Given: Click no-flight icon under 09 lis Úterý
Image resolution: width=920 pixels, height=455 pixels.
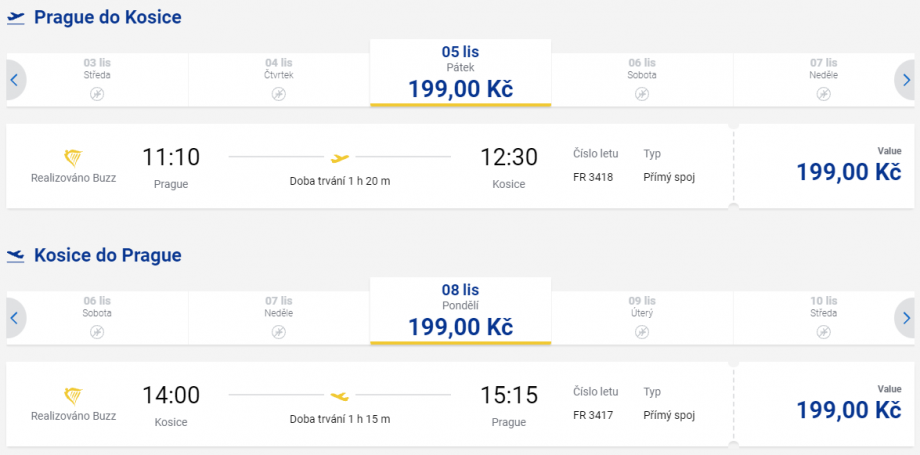Looking at the screenshot, I should click(641, 332).
